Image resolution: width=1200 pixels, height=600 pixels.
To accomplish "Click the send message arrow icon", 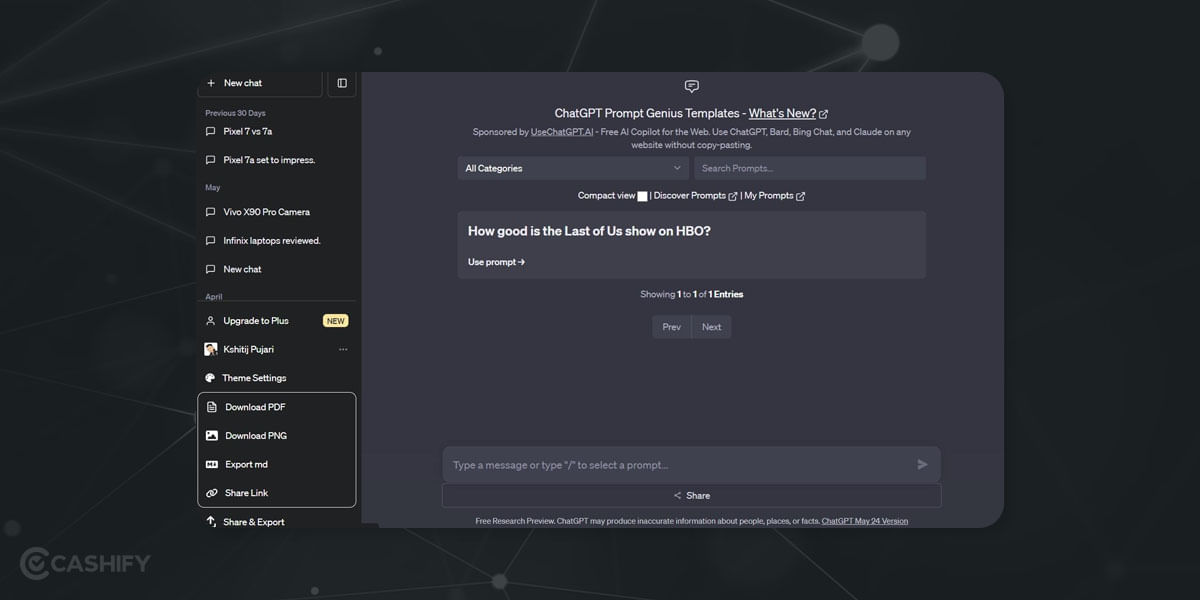I will point(922,465).
